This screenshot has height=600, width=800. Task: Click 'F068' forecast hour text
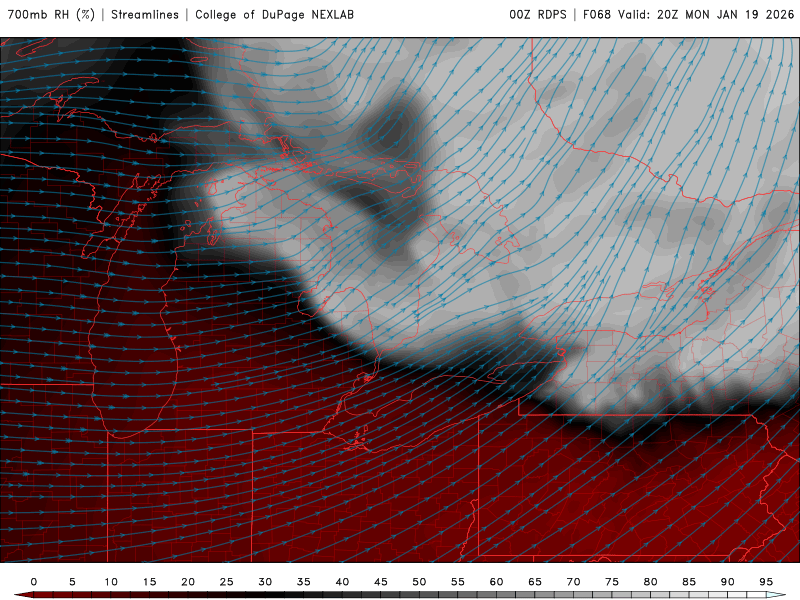(x=597, y=14)
